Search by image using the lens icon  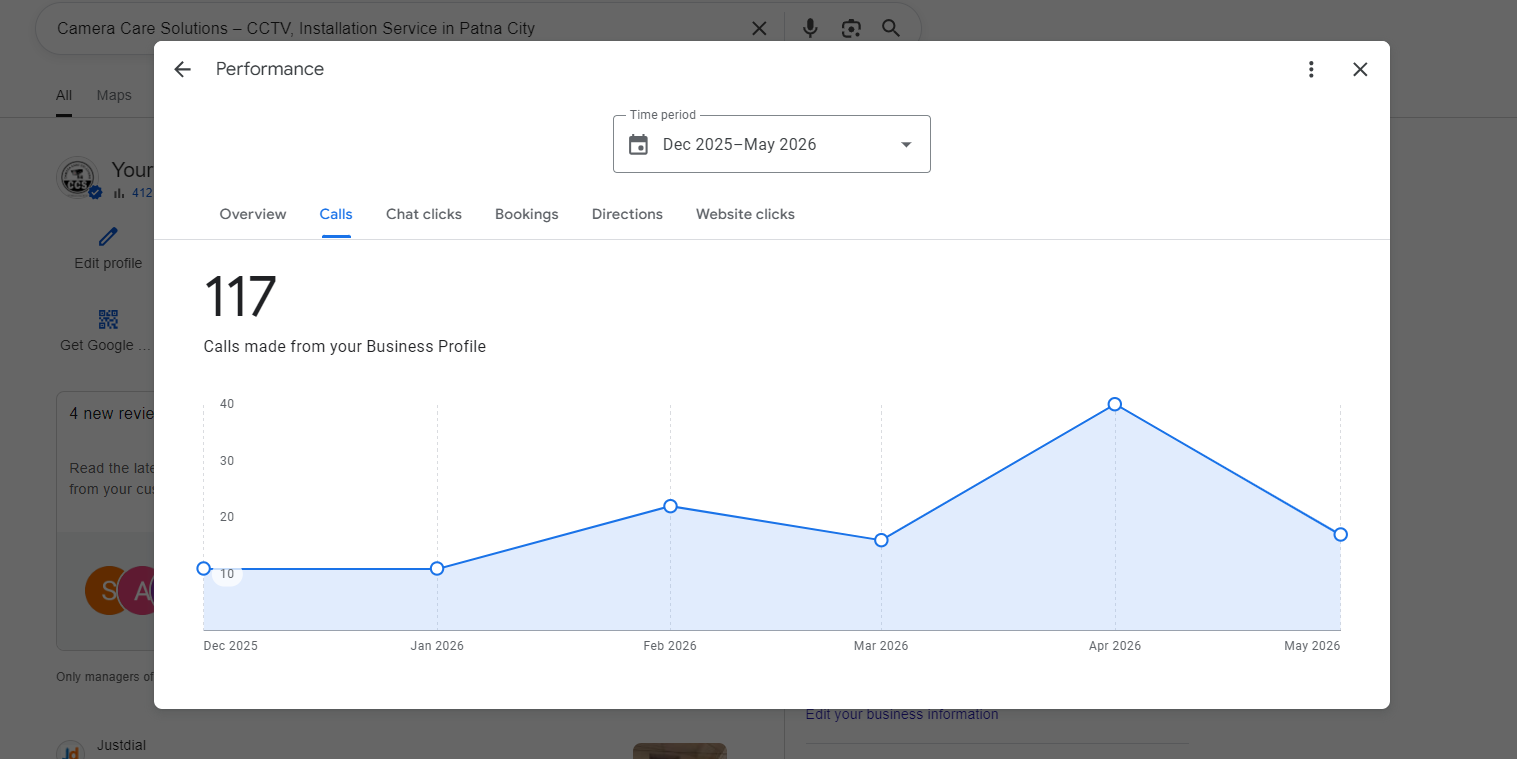(851, 28)
